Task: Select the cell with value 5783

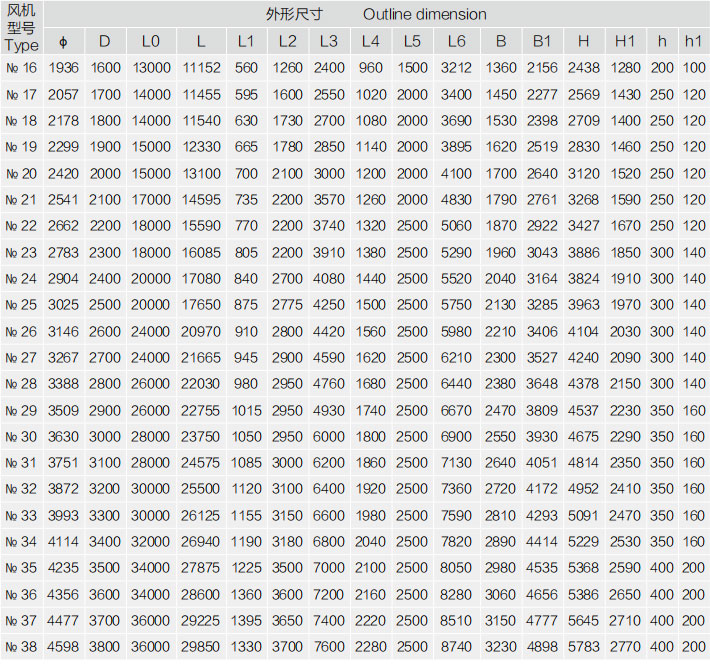Action: (x=584, y=647)
